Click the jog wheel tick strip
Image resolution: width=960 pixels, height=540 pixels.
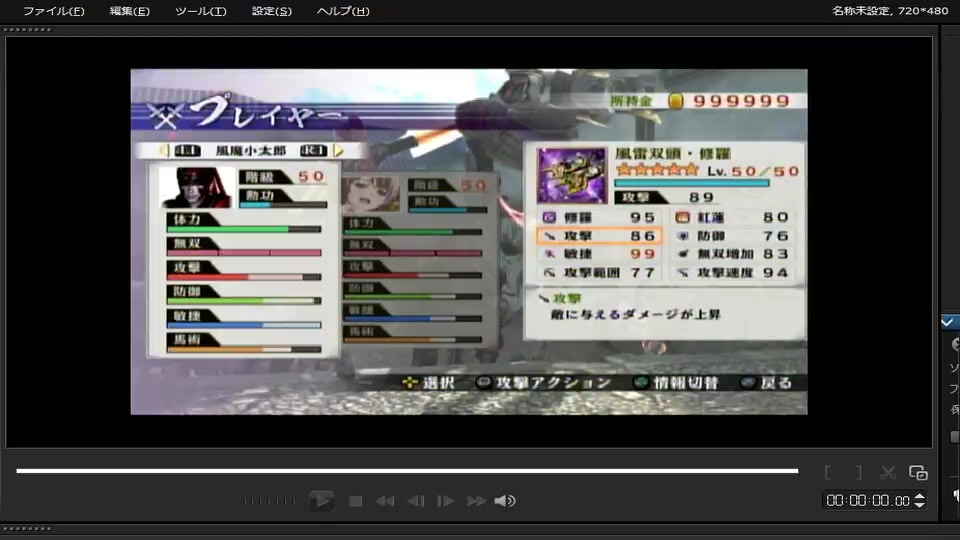tap(269, 501)
